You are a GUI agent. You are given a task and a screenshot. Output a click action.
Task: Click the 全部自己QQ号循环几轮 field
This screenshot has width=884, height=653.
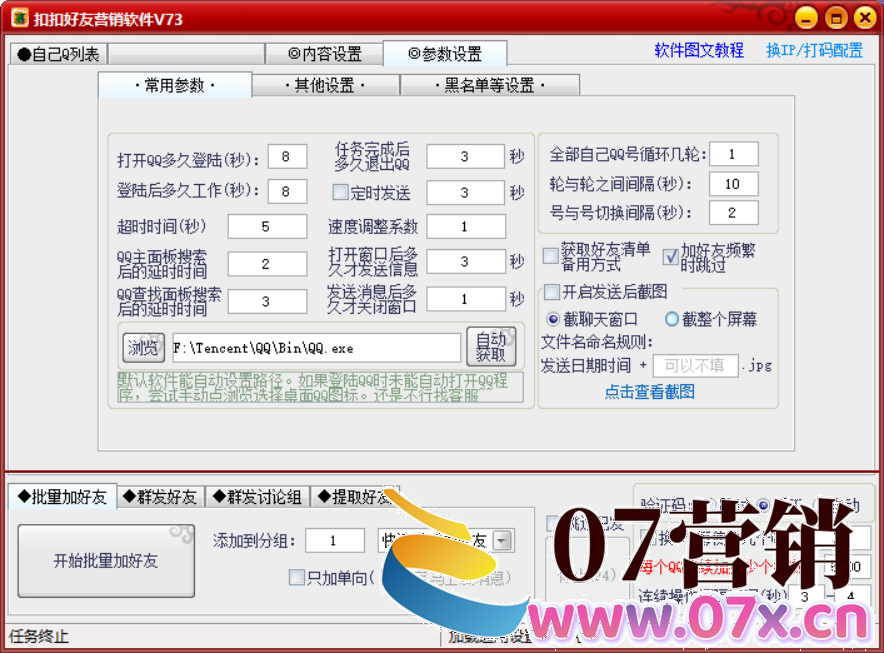734,154
